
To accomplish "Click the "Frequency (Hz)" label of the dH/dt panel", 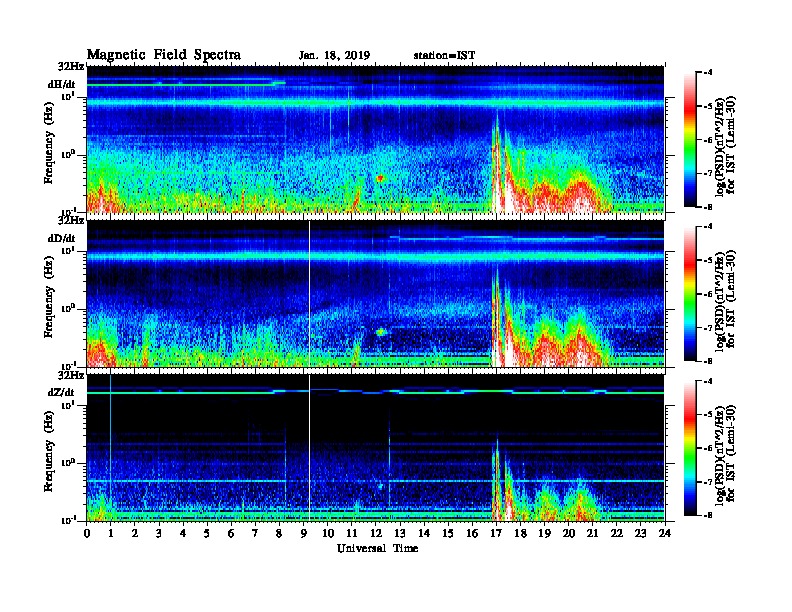I will click(x=48, y=143).
